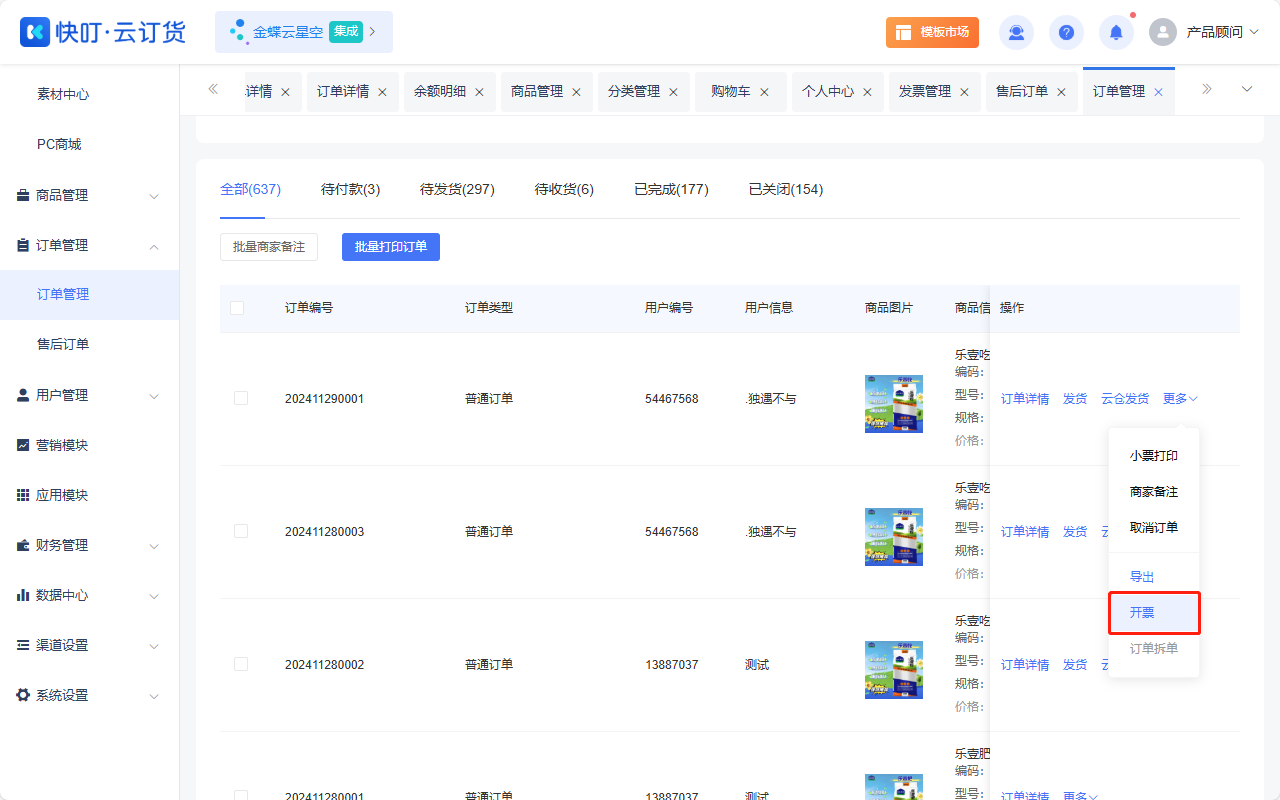Open 更多 dropdown for order 202411290001
This screenshot has width=1280, height=800.
(1180, 399)
